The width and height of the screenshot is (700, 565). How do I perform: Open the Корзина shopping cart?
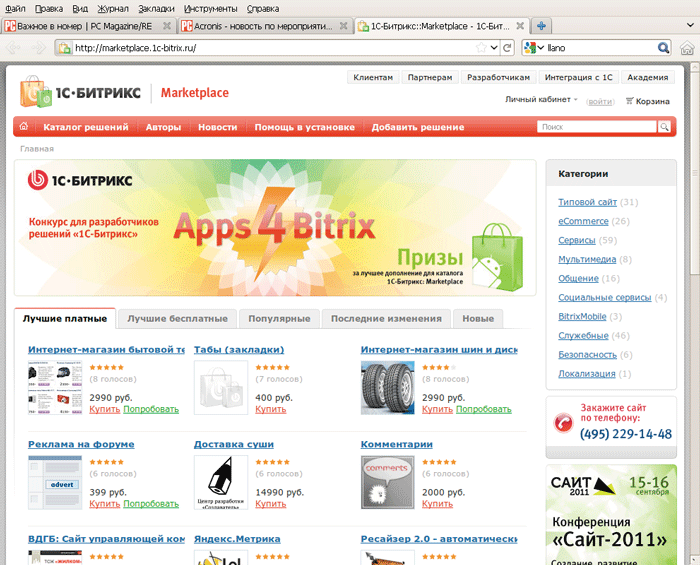[x=647, y=100]
